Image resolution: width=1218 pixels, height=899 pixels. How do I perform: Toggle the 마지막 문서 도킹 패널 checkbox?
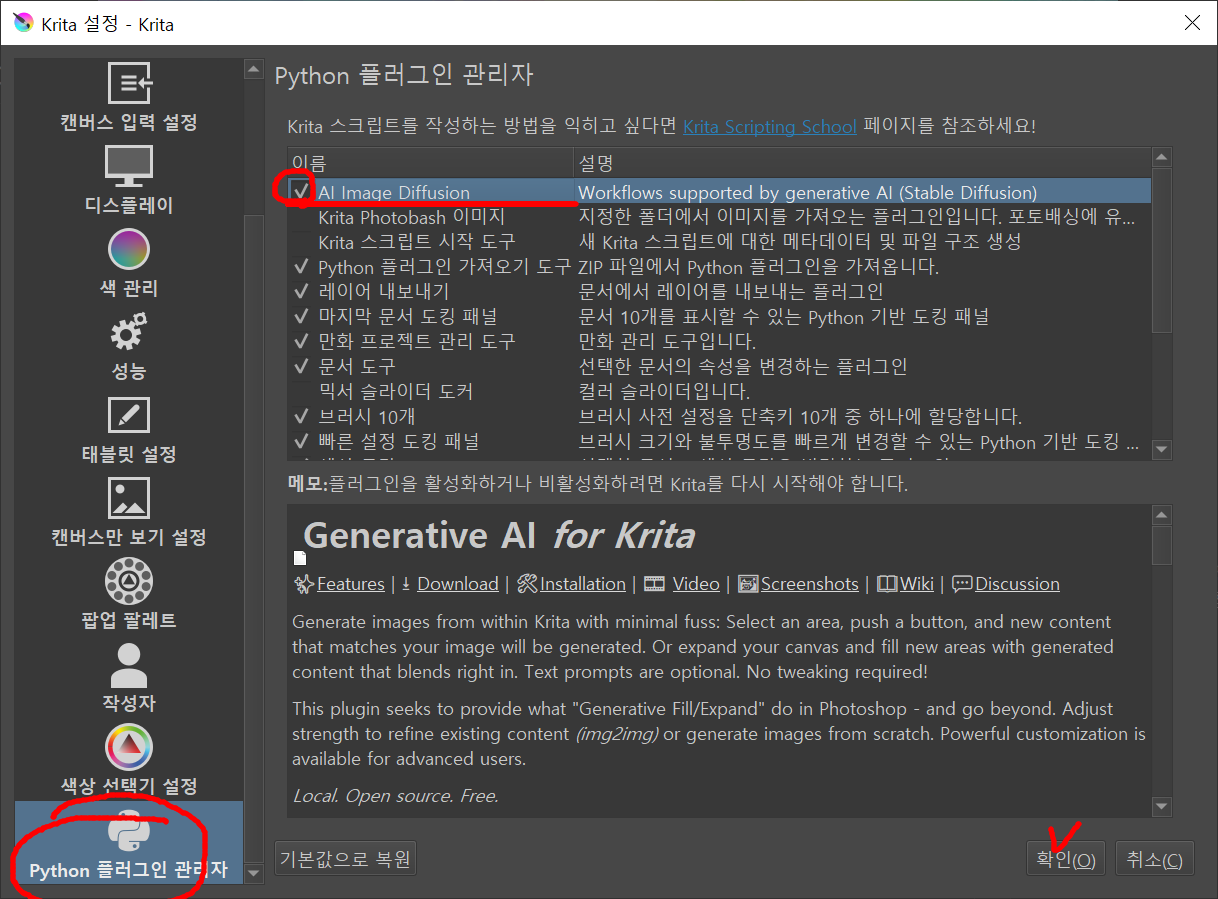(301, 316)
